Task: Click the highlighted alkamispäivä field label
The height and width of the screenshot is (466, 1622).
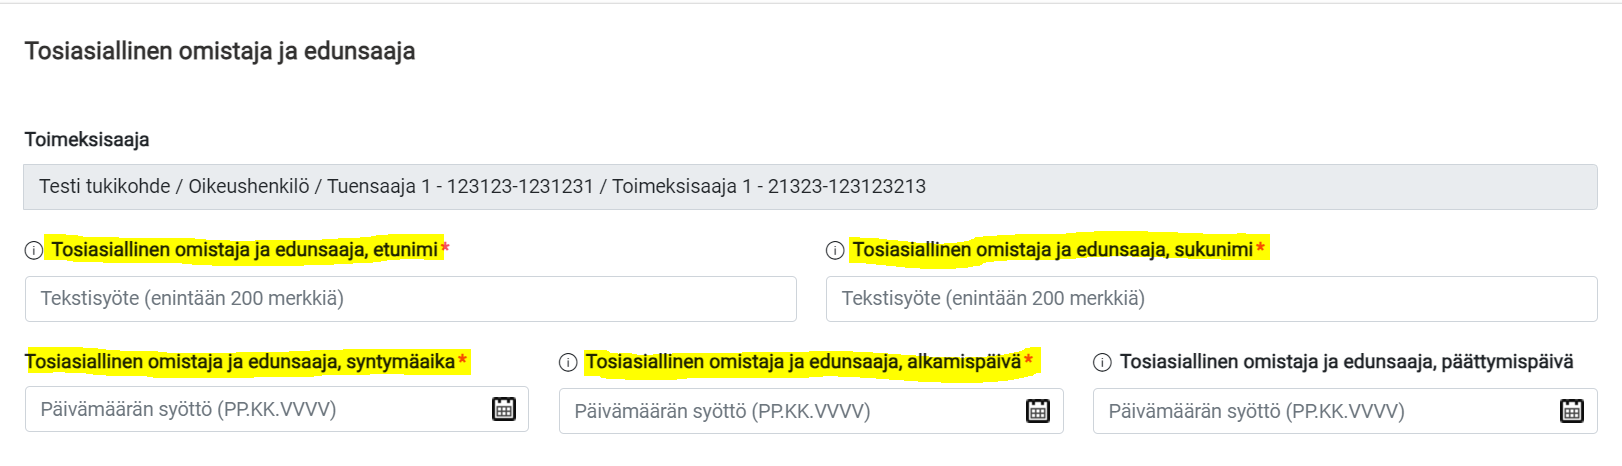Action: click(803, 362)
